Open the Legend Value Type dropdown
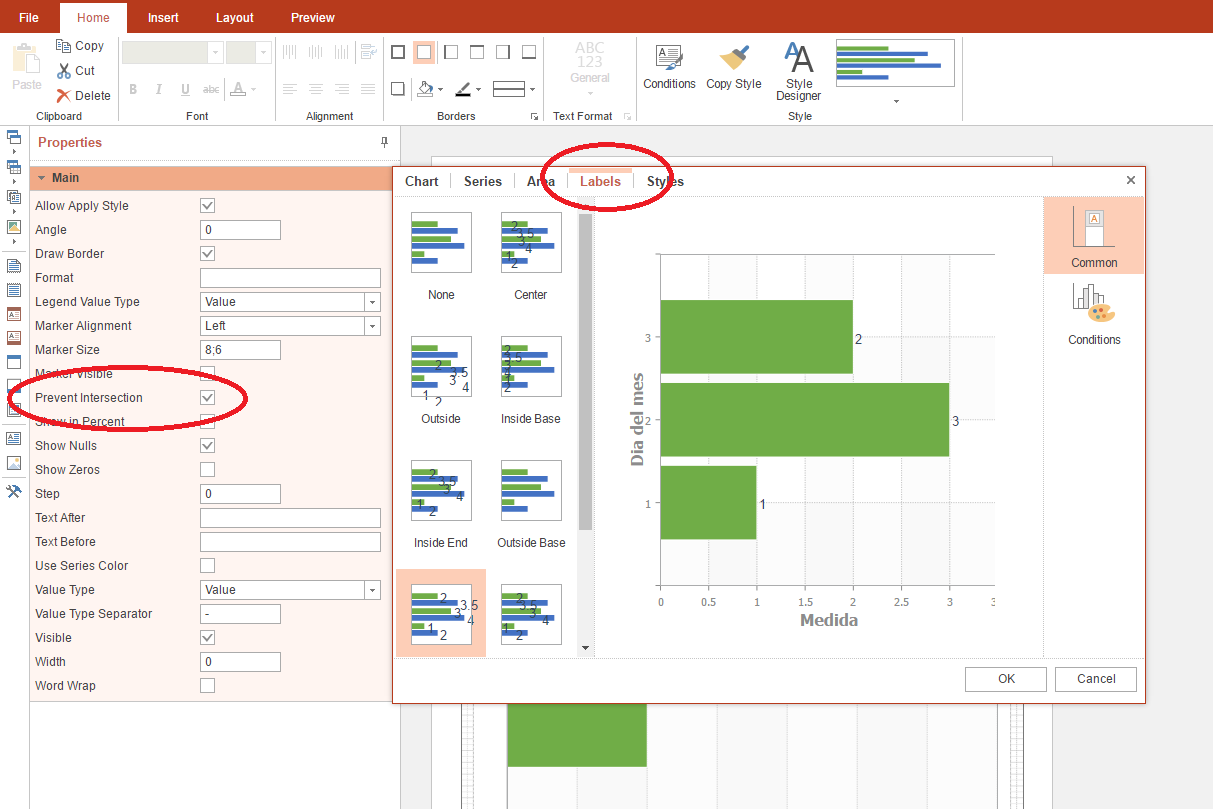 pyautogui.click(x=373, y=302)
